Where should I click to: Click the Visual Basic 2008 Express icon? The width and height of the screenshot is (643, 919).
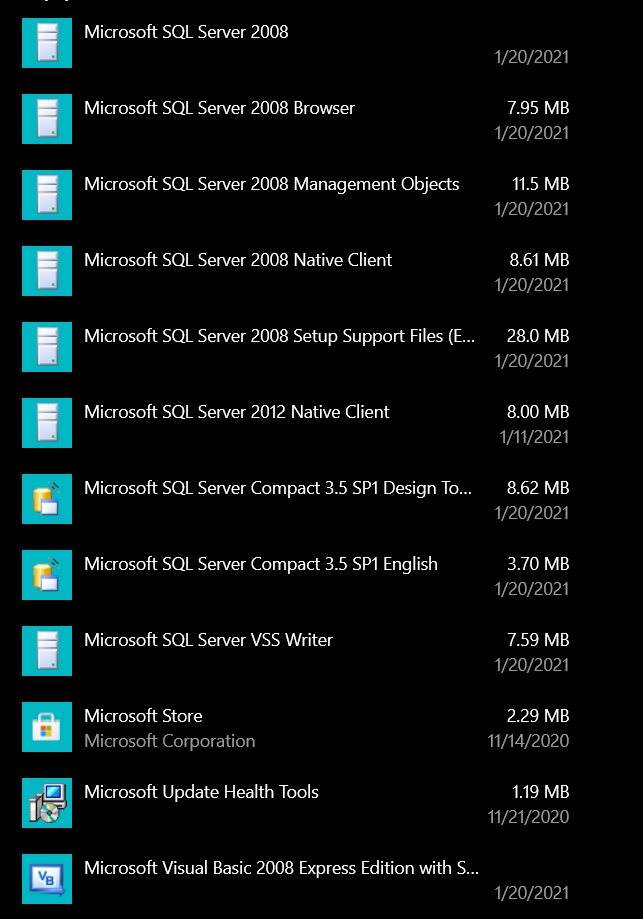tap(47, 879)
